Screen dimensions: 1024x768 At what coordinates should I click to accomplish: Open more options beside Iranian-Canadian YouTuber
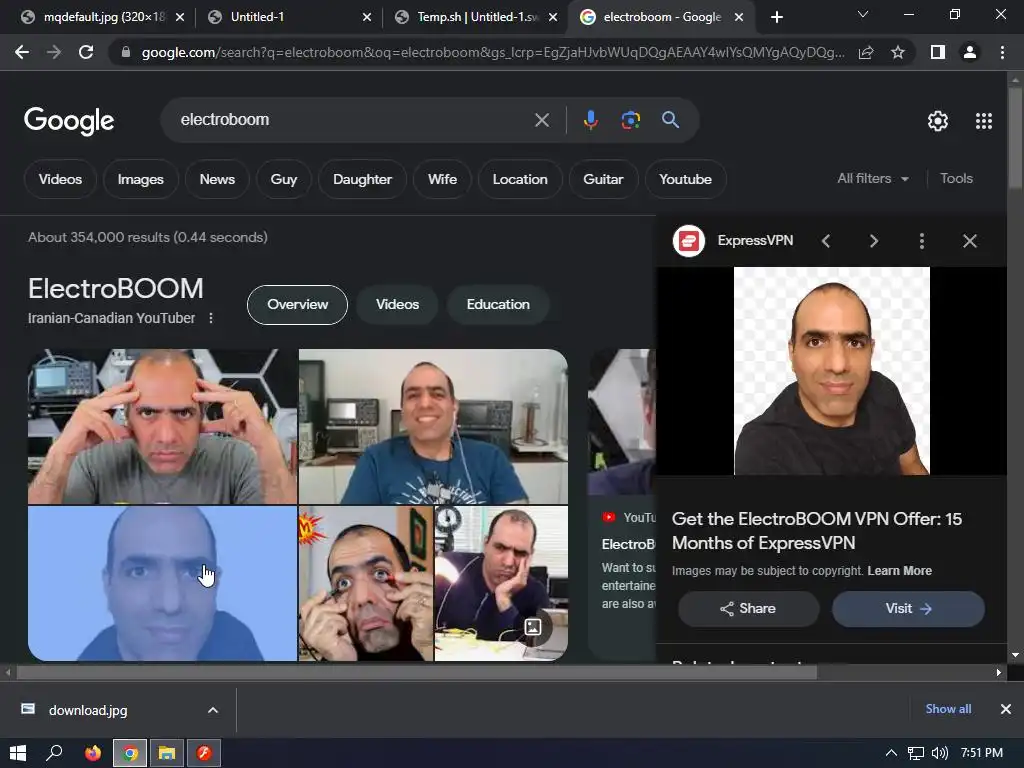click(210, 318)
